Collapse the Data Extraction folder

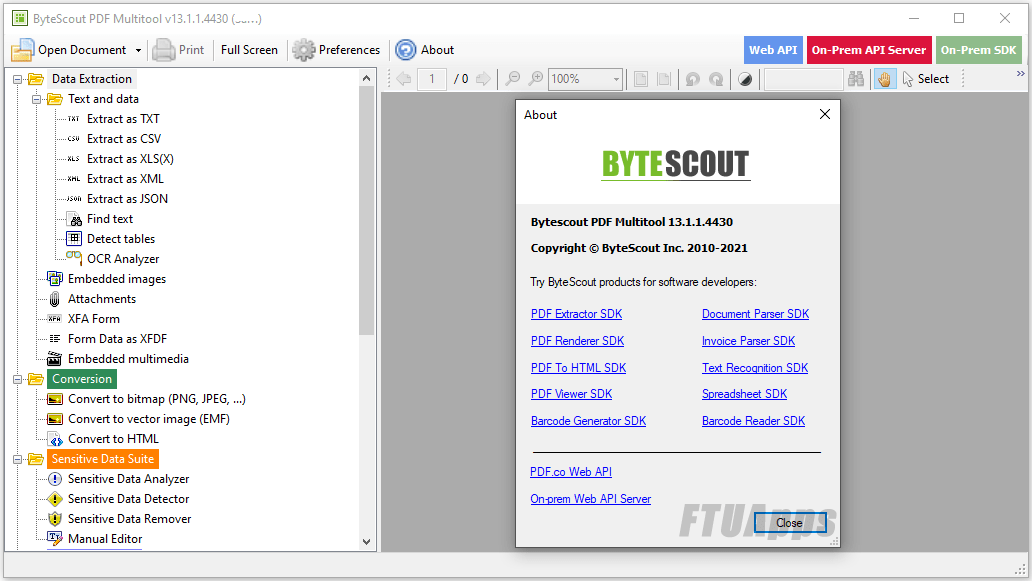tap(18, 79)
